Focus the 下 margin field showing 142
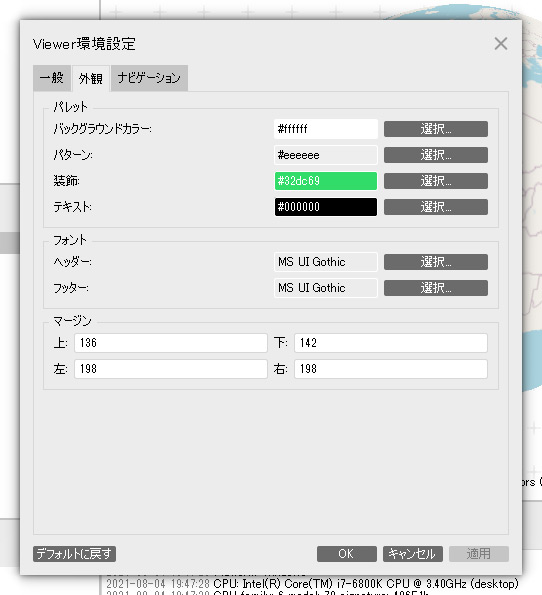This screenshot has height=595, width=542. [391, 343]
